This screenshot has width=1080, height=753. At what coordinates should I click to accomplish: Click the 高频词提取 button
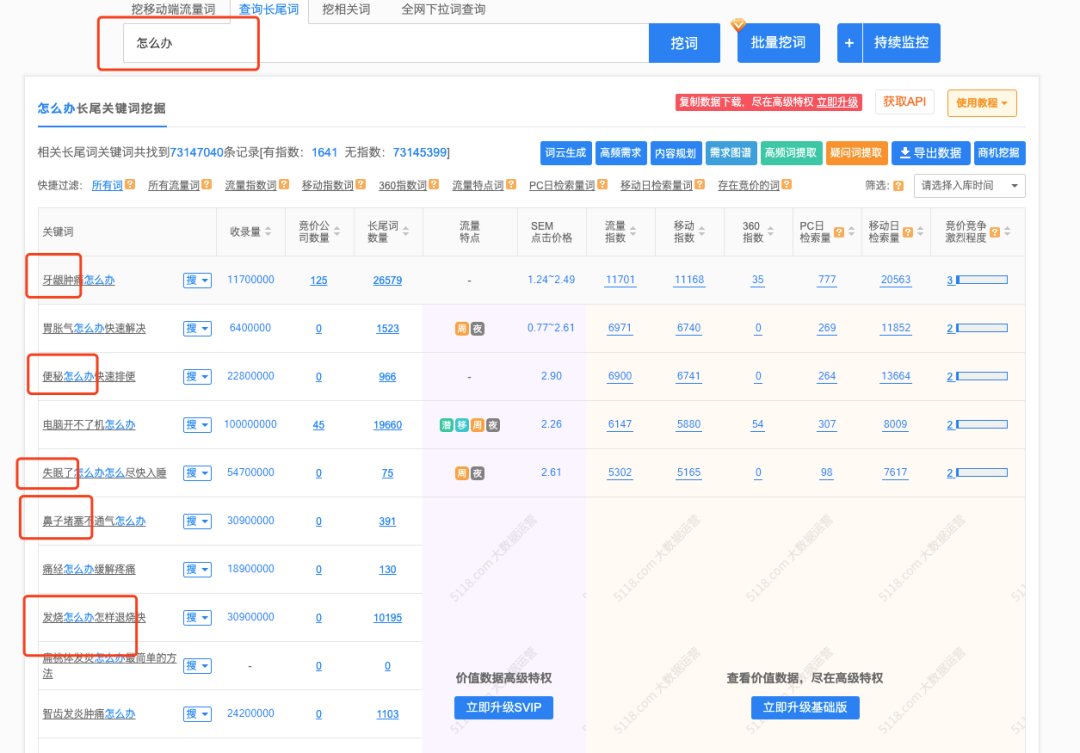click(x=791, y=153)
